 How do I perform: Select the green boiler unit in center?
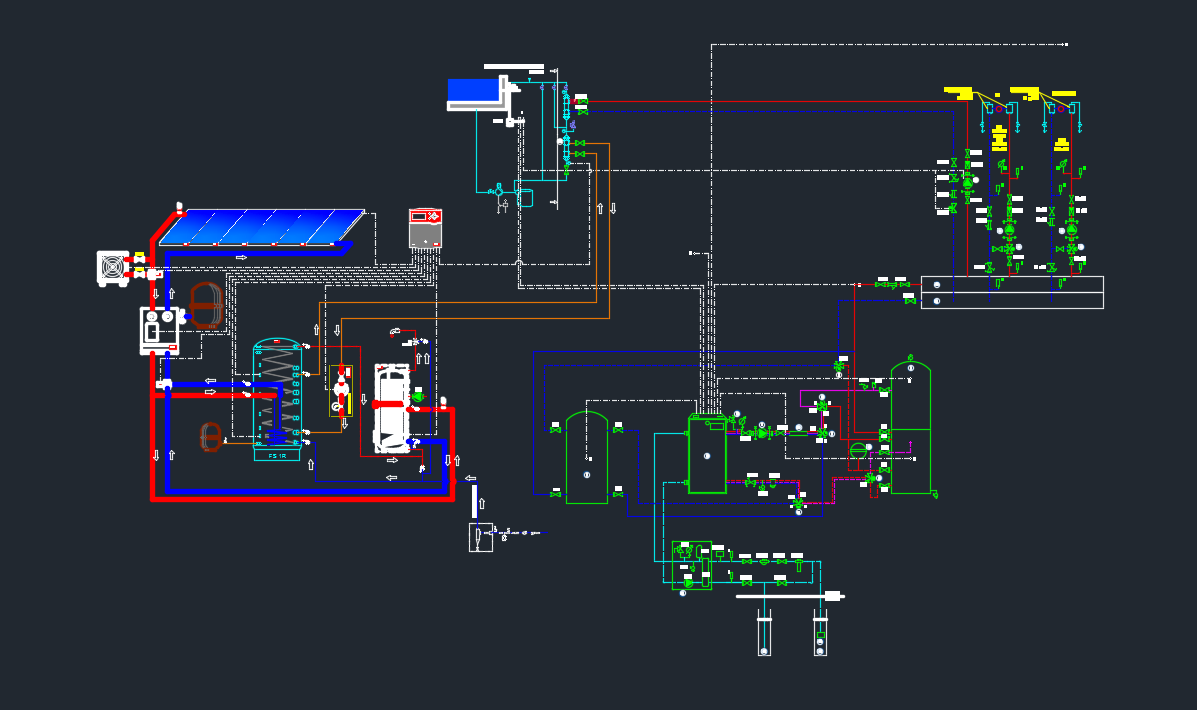(707, 456)
